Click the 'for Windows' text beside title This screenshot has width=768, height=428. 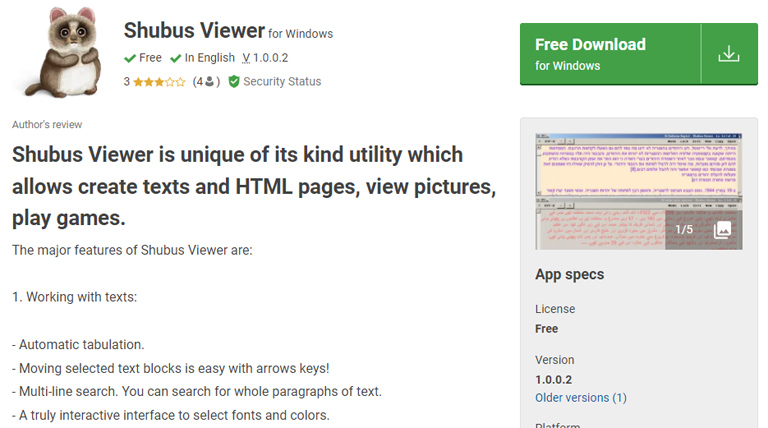[300, 34]
